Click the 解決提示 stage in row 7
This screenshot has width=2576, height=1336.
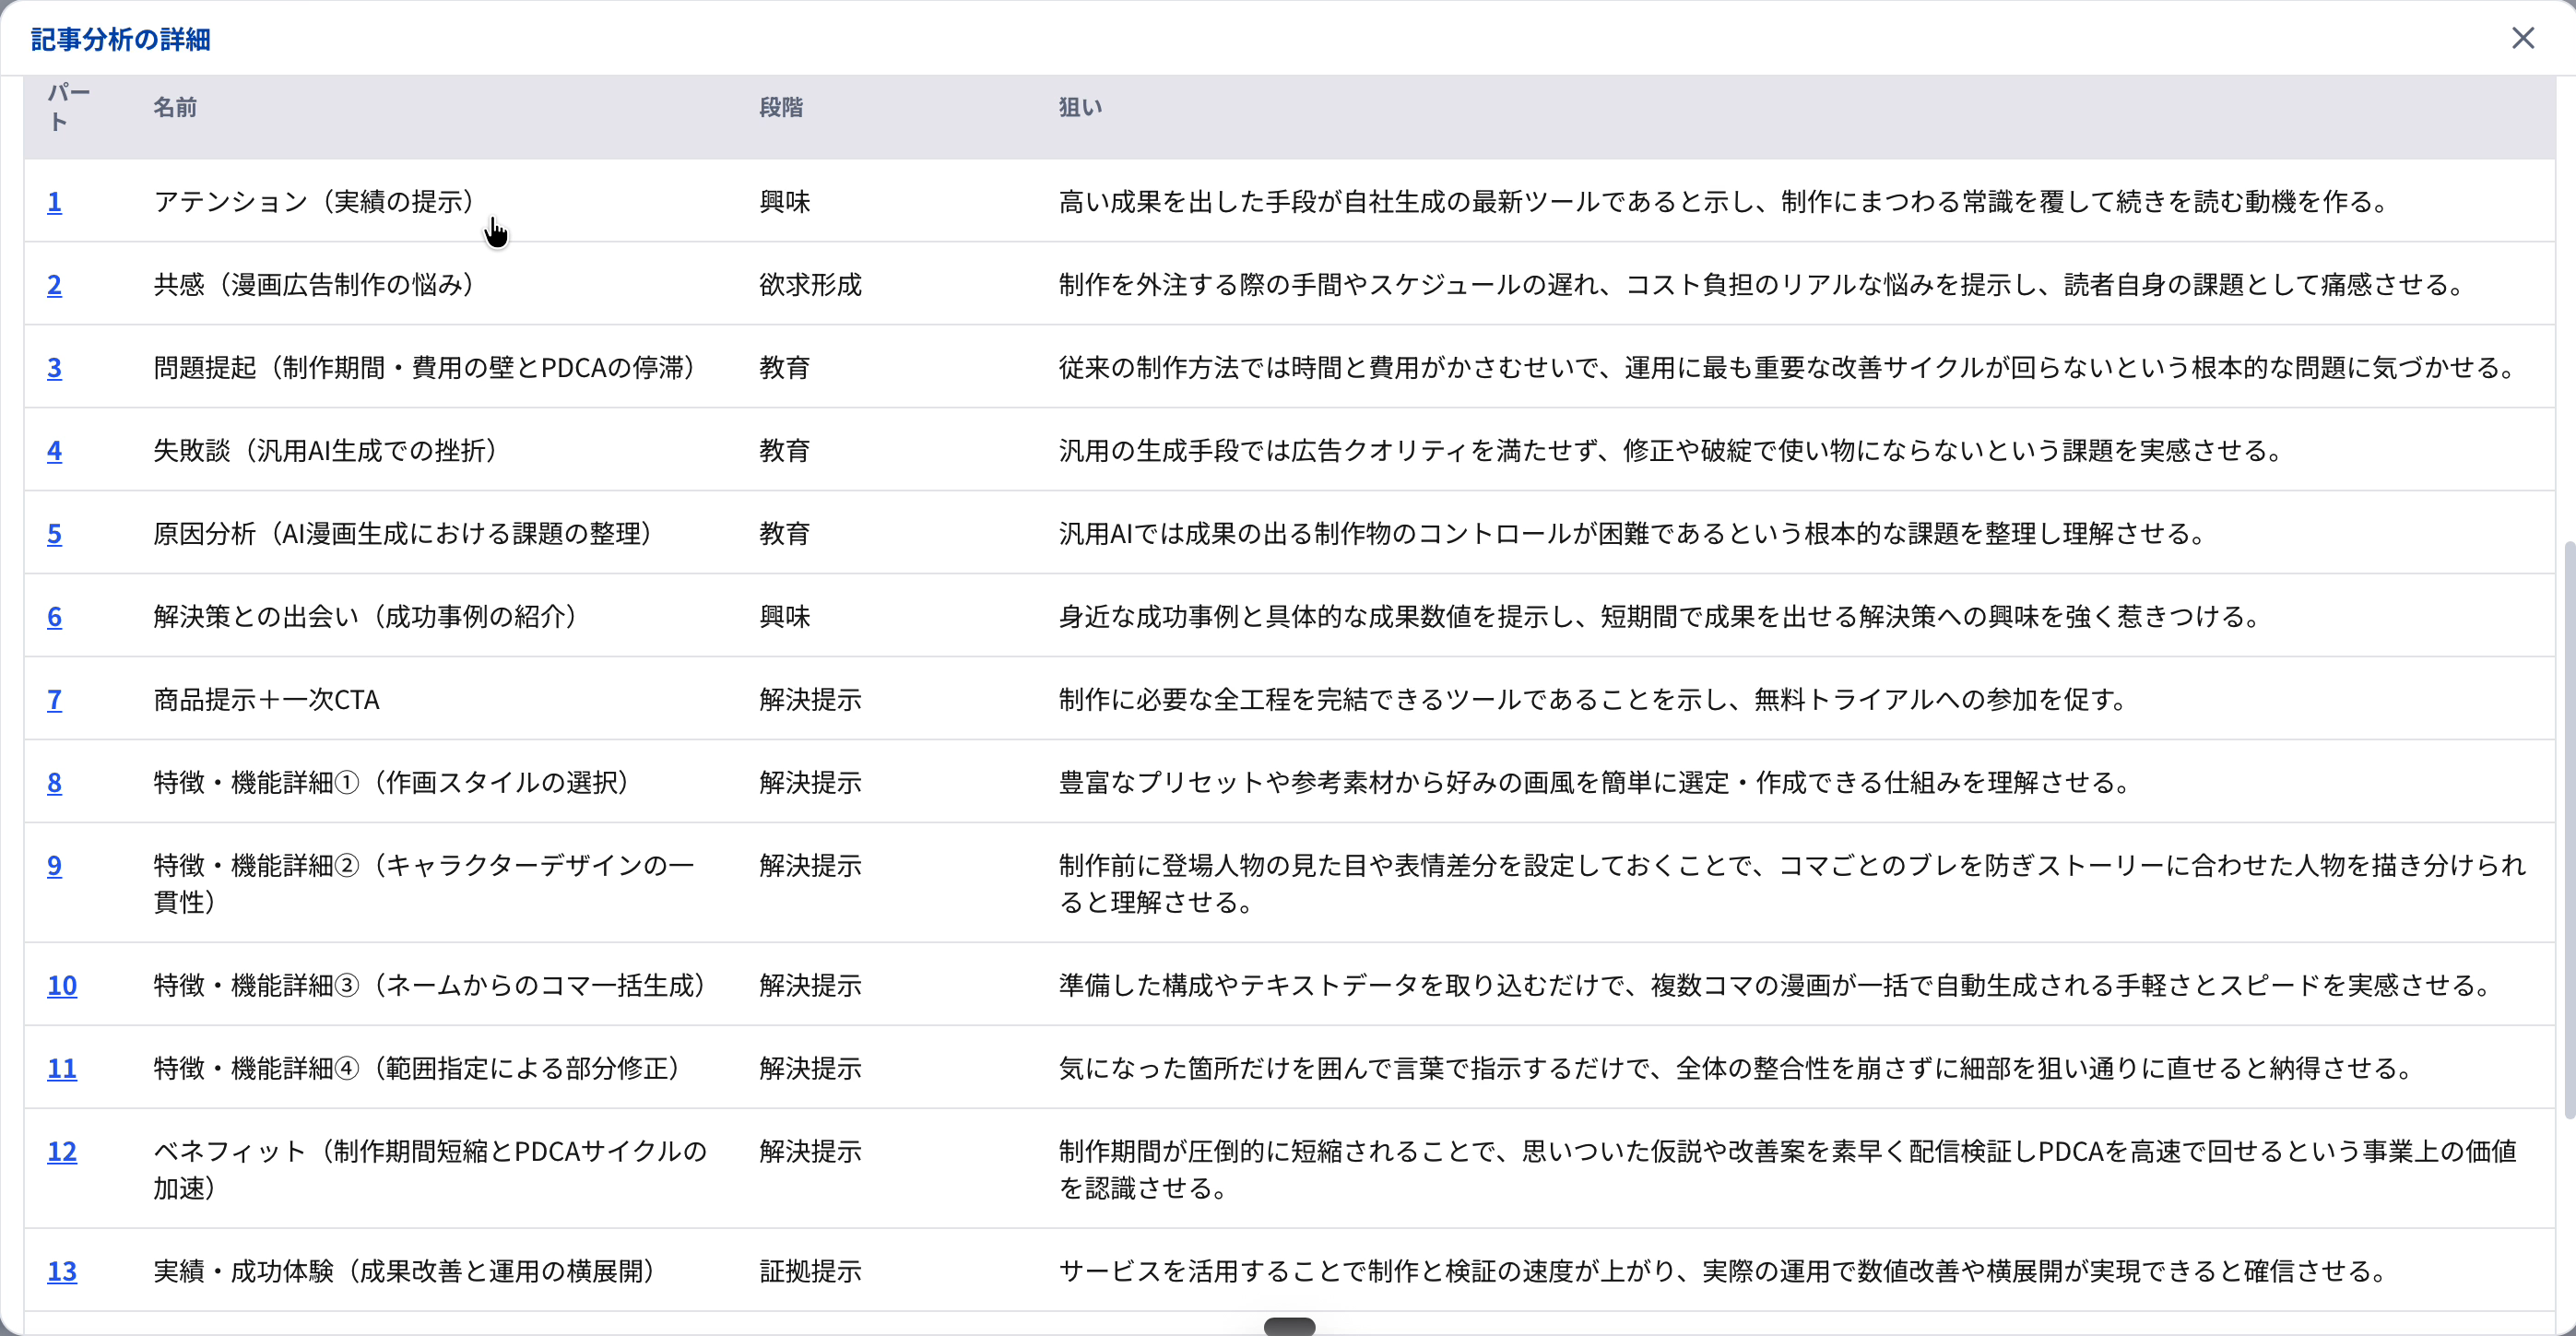click(810, 699)
